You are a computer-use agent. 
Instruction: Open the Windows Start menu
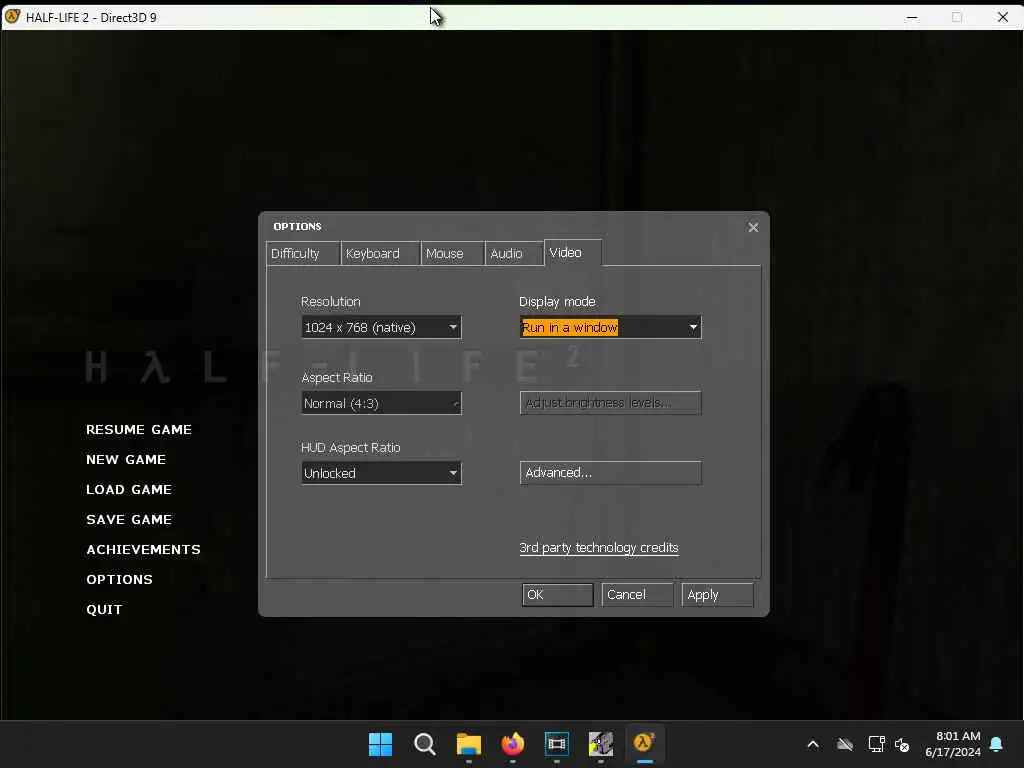[x=381, y=744]
